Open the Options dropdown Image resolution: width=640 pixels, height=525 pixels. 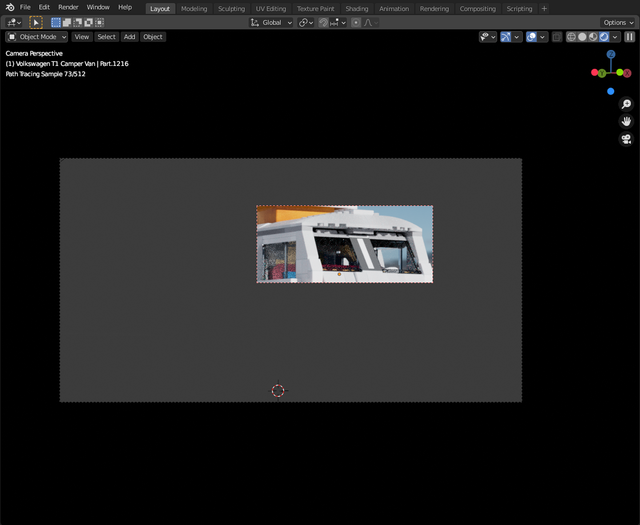[618, 22]
